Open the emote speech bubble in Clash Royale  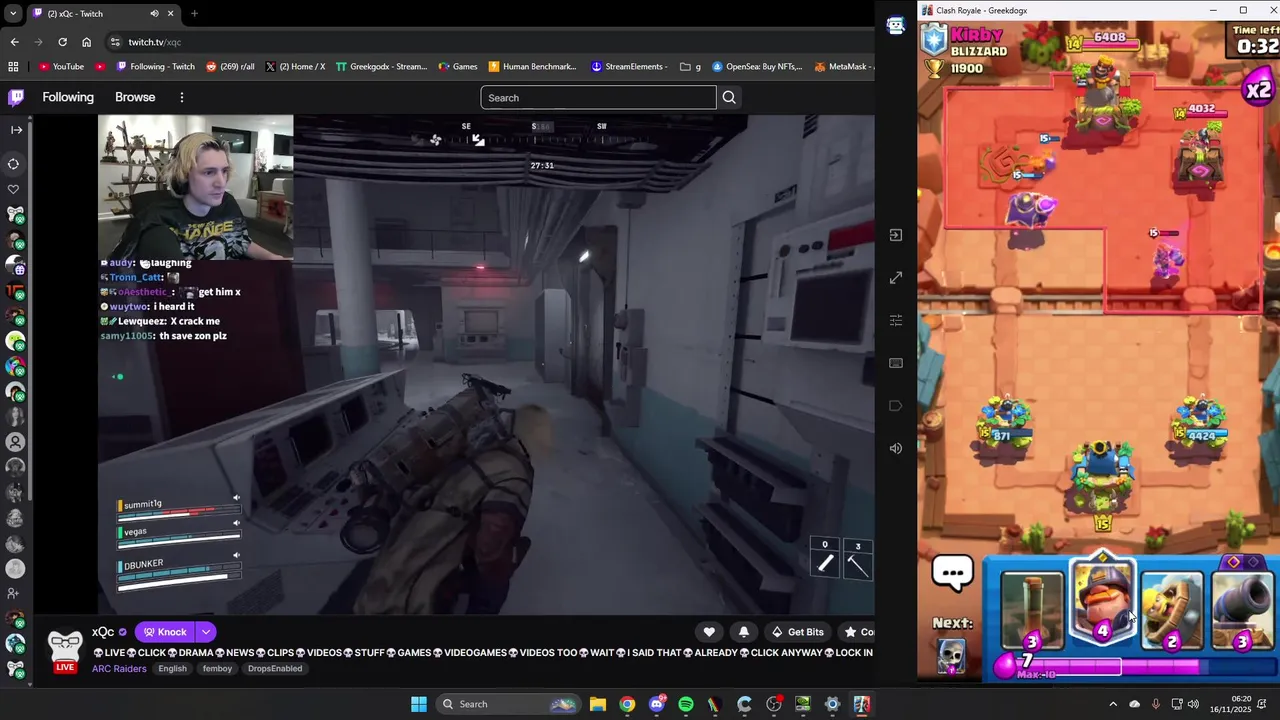(x=953, y=573)
